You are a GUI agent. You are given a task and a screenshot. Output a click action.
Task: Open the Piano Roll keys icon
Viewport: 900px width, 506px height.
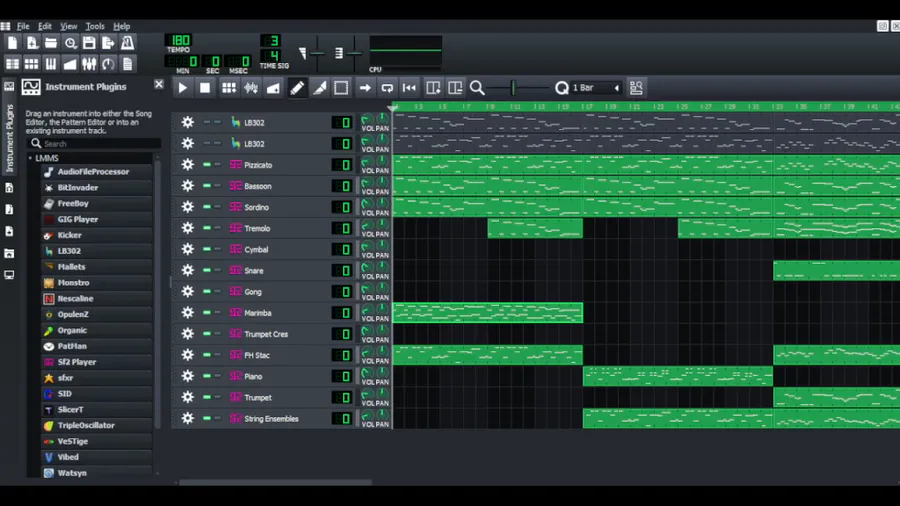(x=51, y=64)
